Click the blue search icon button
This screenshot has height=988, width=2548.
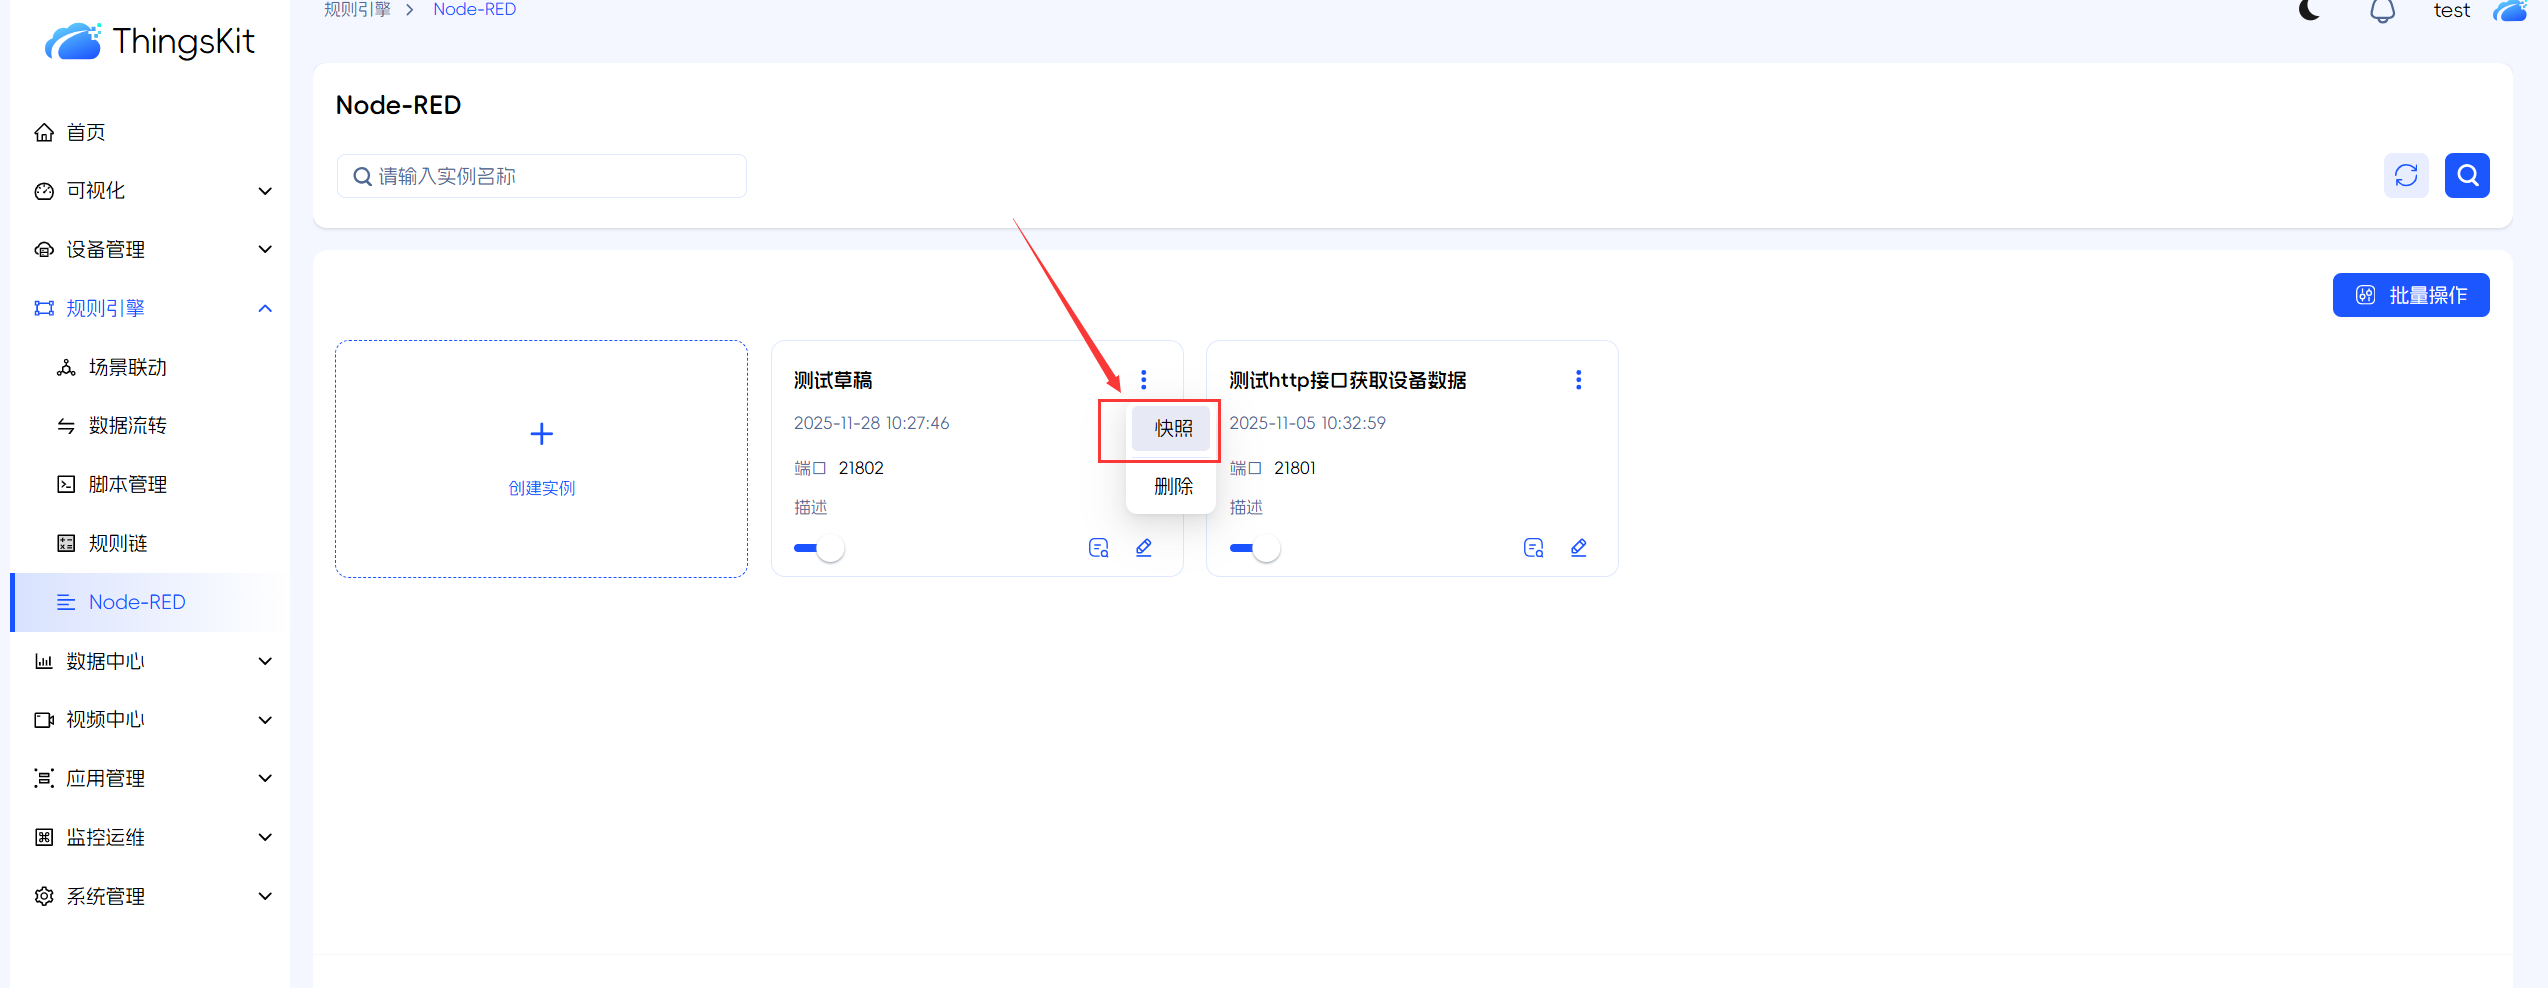(2467, 176)
